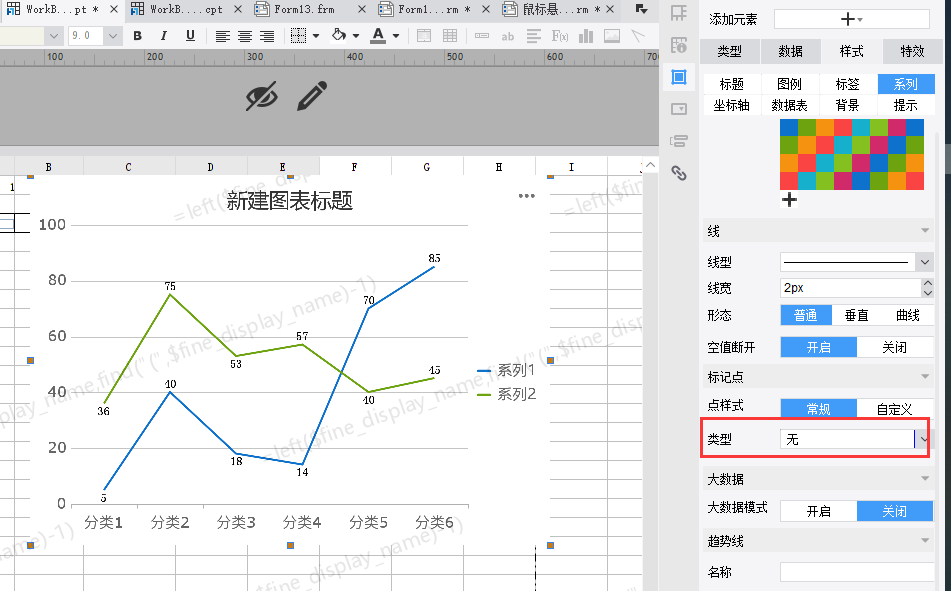
Task: Add a custom color with the plus below palette
Action: 789,200
